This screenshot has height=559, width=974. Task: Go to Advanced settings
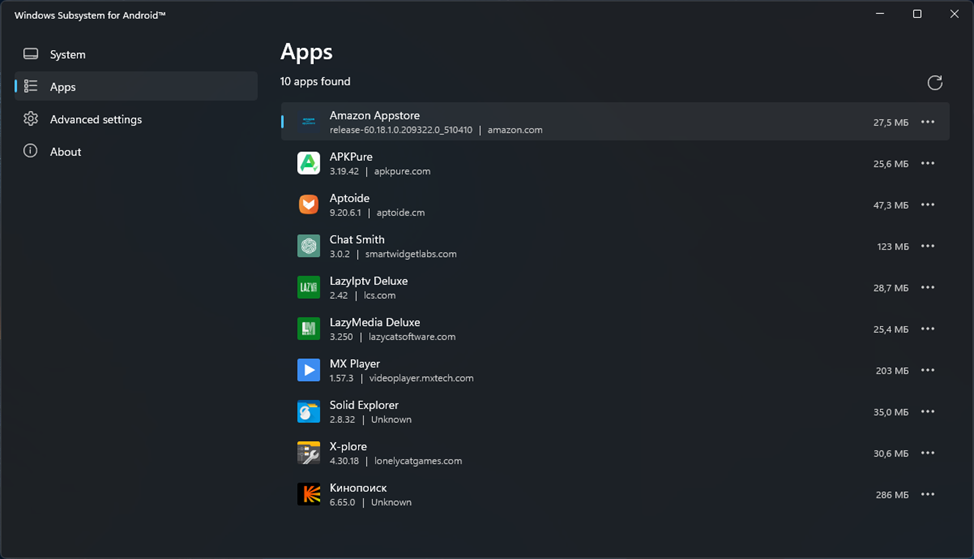pos(136,119)
